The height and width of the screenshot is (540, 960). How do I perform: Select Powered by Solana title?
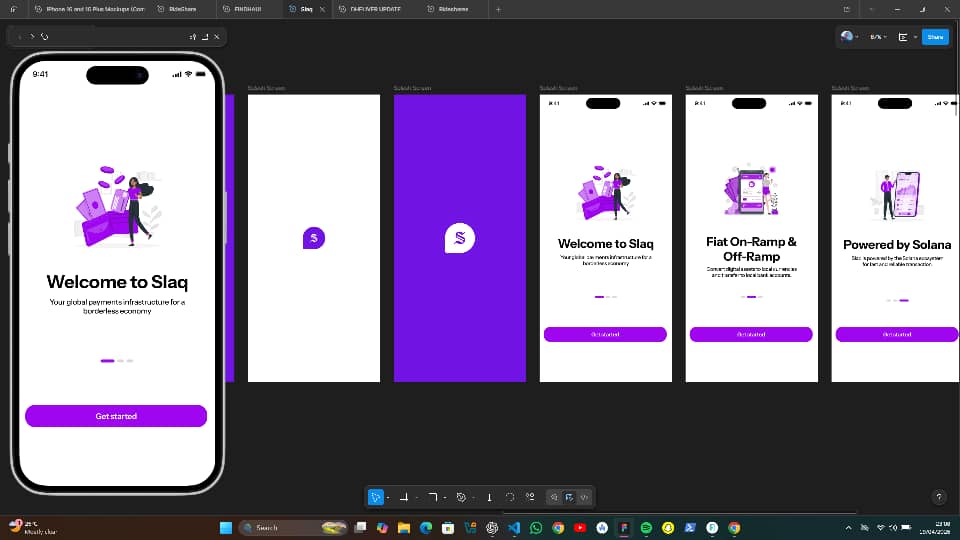(897, 245)
